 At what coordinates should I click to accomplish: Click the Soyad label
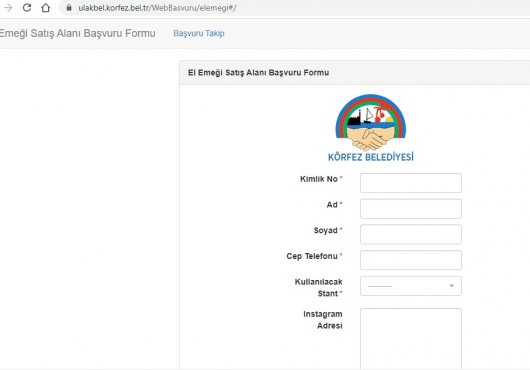(326, 230)
